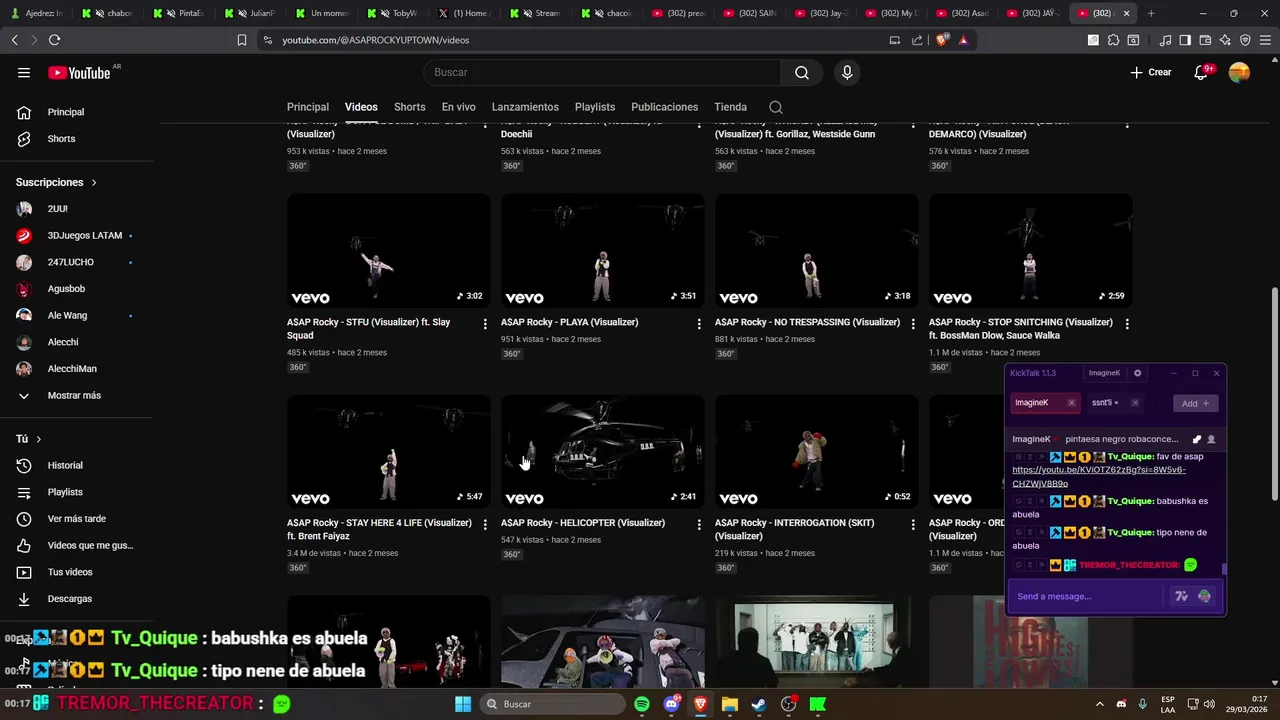Viewport: 1280px width, 720px height.
Task: Show hidden system tray icons
Action: point(1100,704)
